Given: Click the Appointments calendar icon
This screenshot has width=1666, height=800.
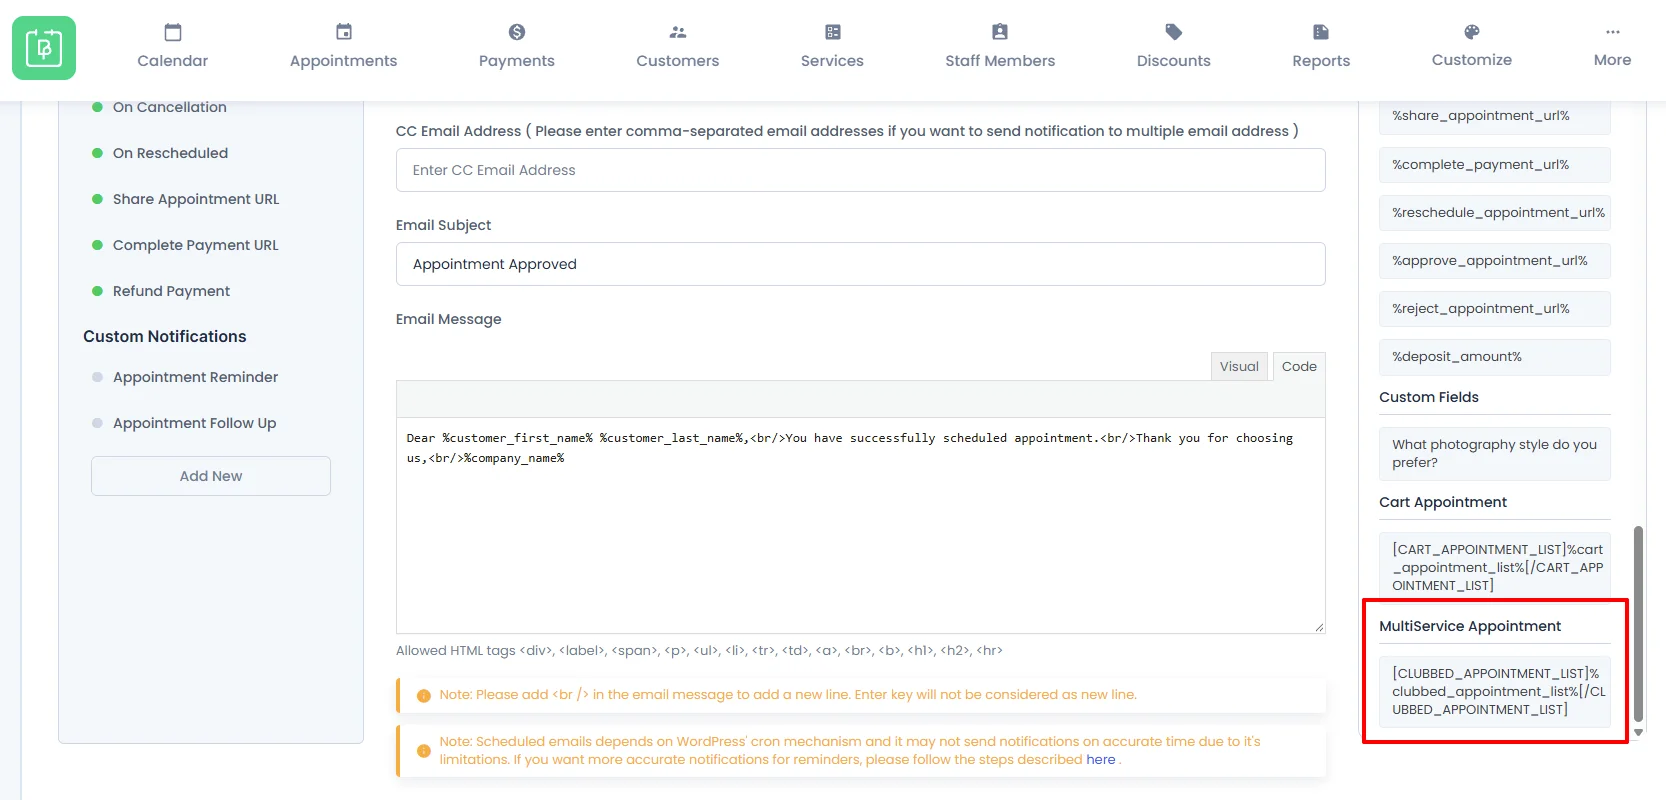Looking at the screenshot, I should coord(344,32).
